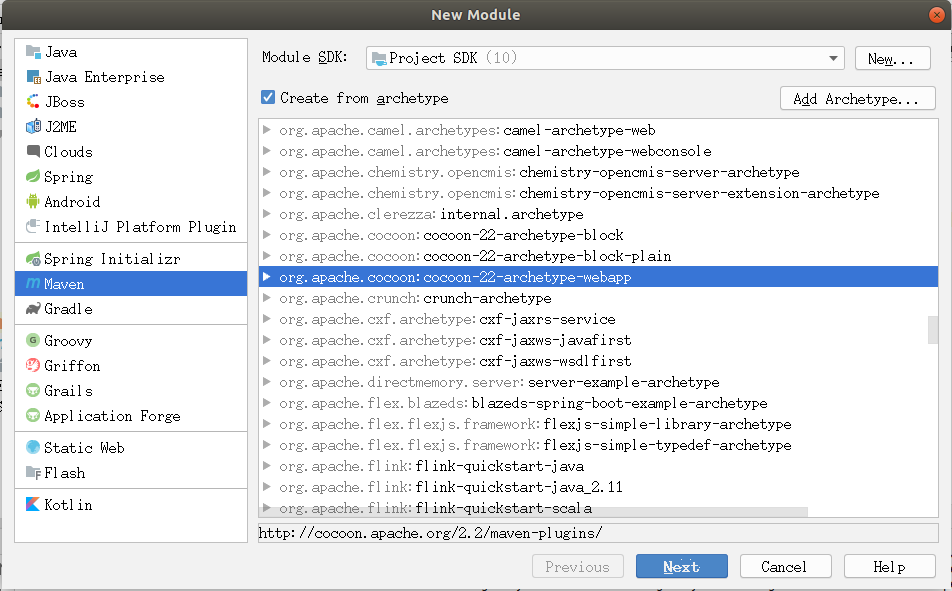Image resolution: width=952 pixels, height=591 pixels.
Task: Click the archetype list vertical scrollbar thumb
Action: click(933, 329)
